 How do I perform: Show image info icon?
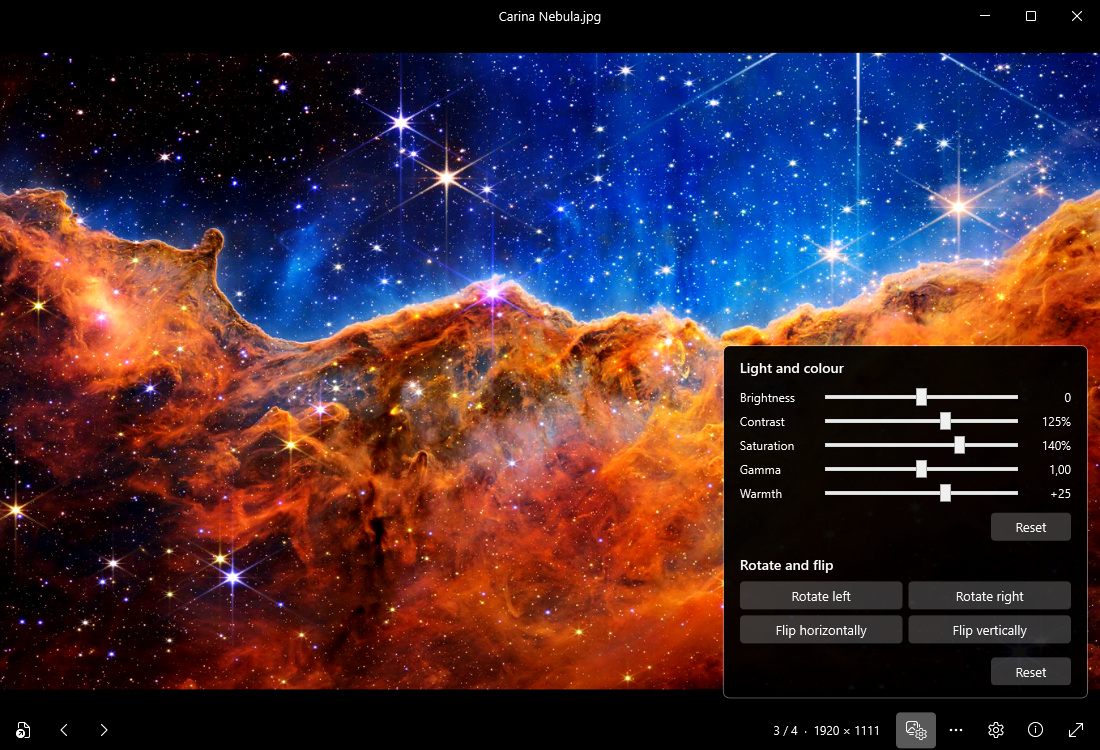[1035, 730]
